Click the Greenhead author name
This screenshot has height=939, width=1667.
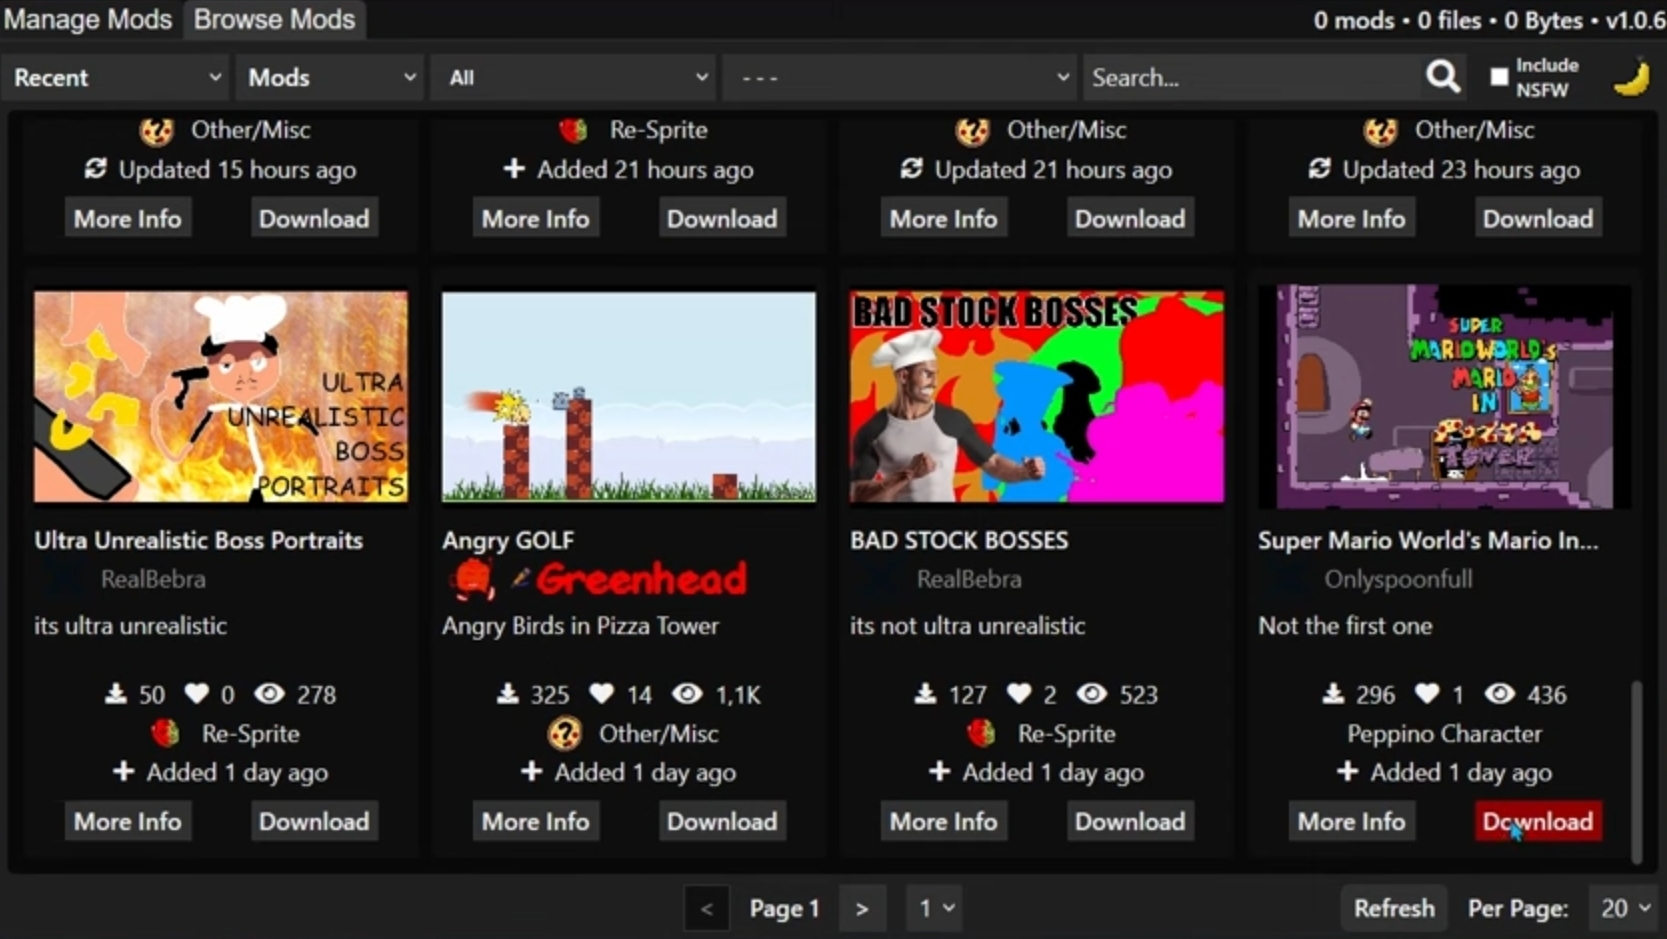click(x=641, y=579)
